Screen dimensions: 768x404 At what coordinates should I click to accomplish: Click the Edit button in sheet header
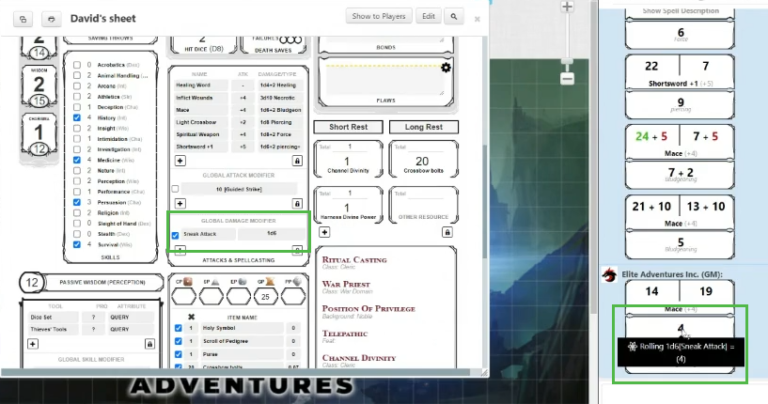click(429, 16)
